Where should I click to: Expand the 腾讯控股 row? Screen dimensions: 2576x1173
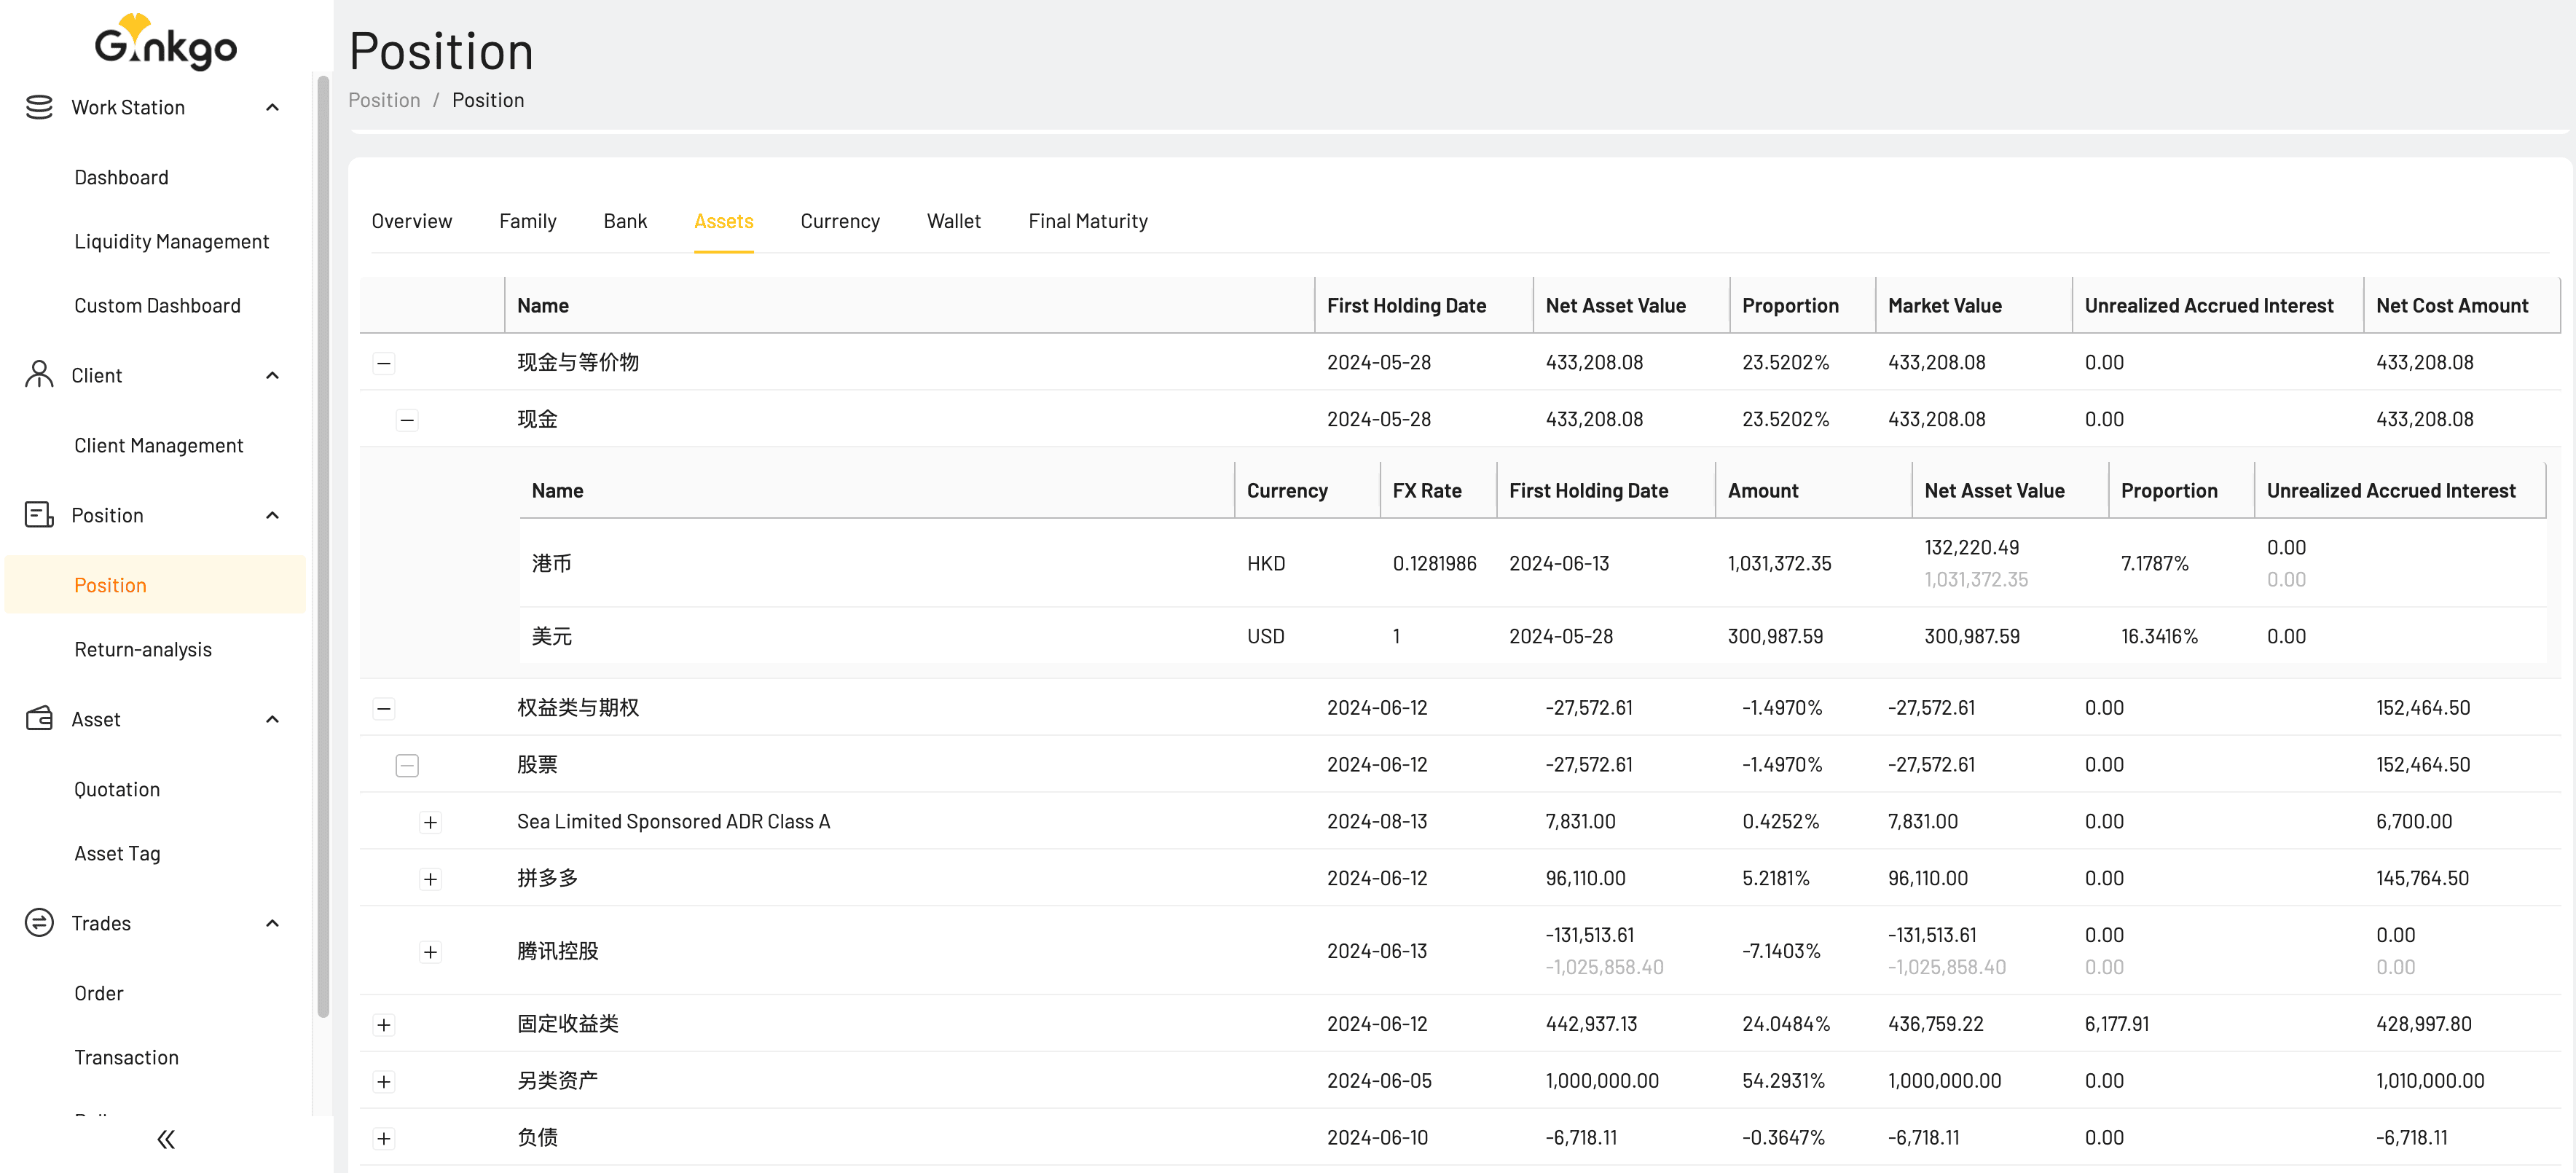pos(431,951)
